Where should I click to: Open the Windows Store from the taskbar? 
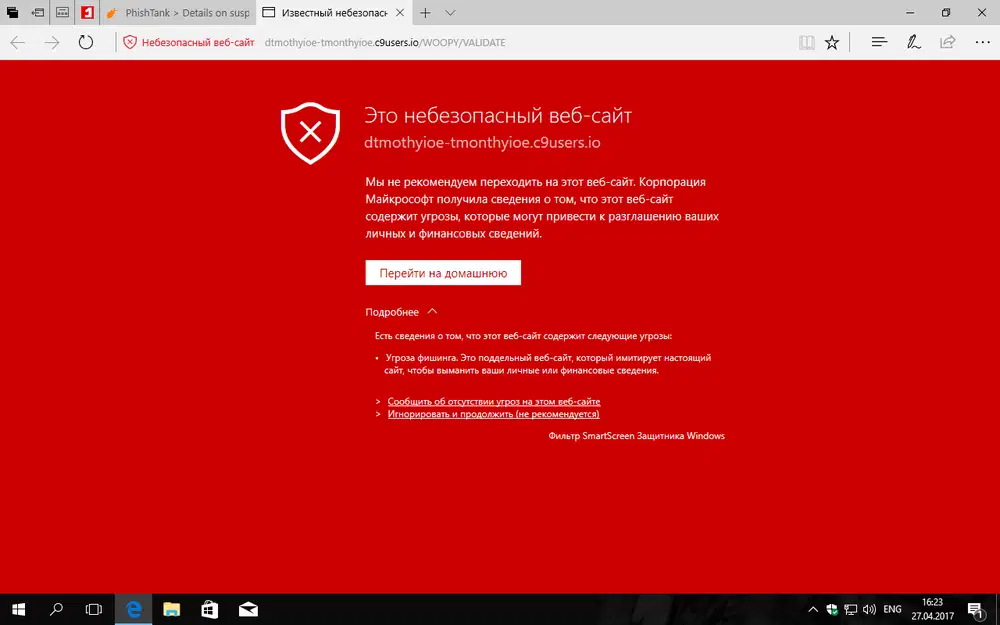[209, 608]
